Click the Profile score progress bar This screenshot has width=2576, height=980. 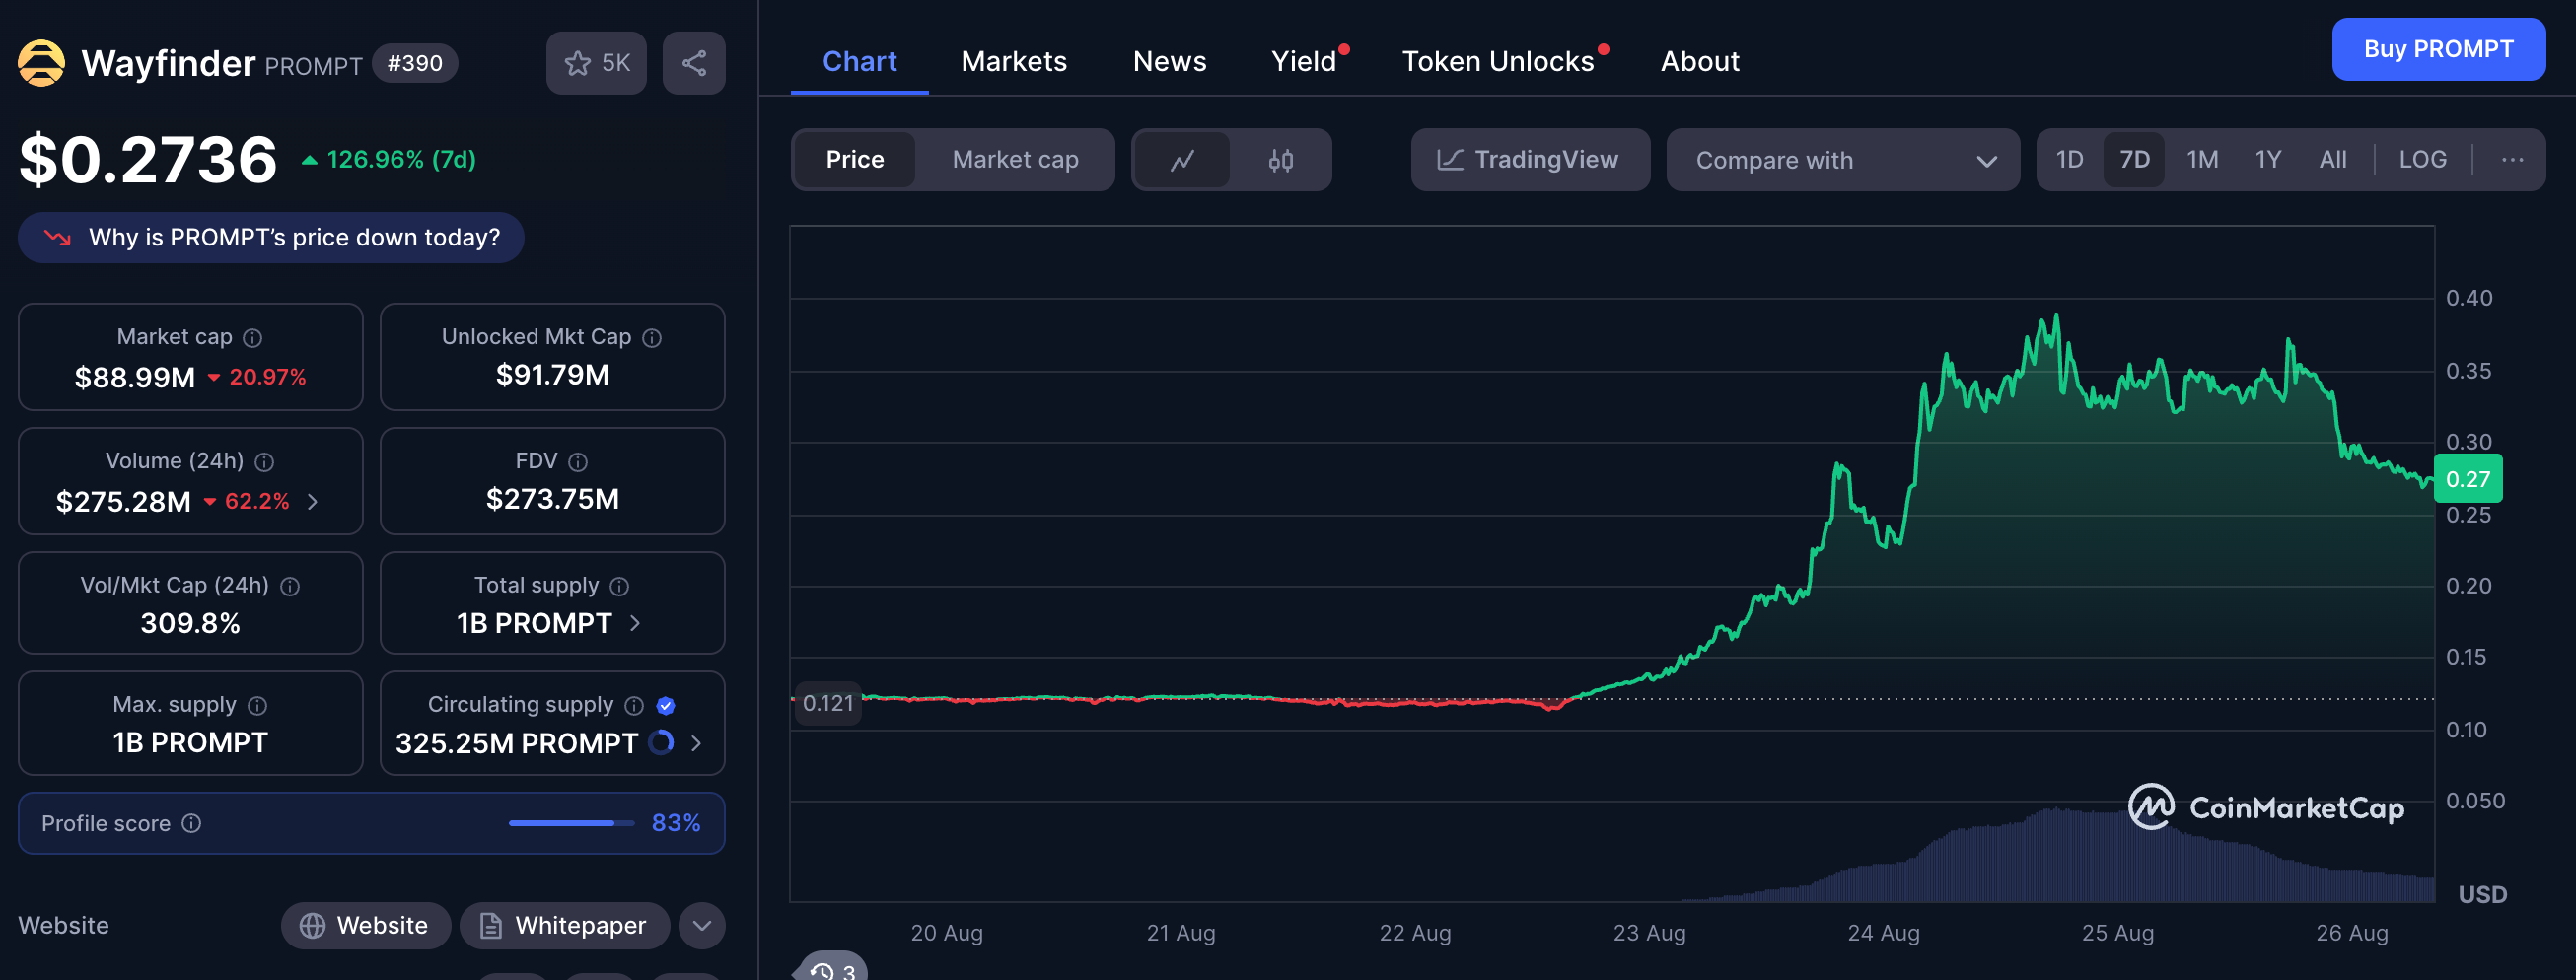pyautogui.click(x=571, y=823)
